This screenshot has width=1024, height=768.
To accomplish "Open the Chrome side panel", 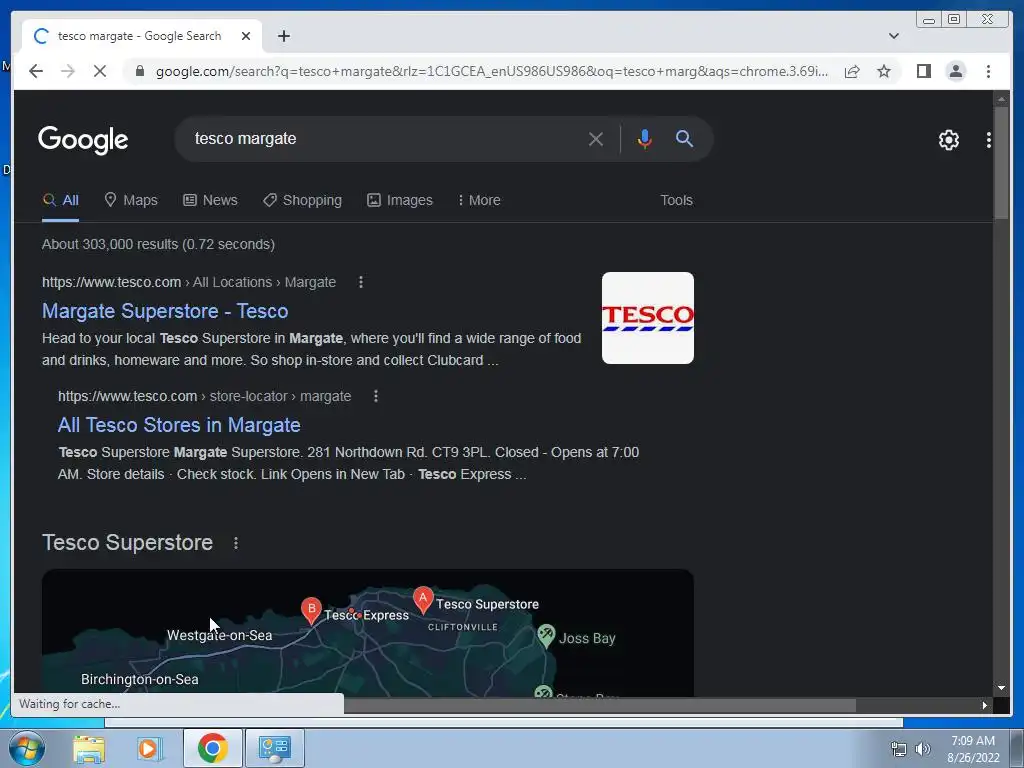I will (923, 71).
